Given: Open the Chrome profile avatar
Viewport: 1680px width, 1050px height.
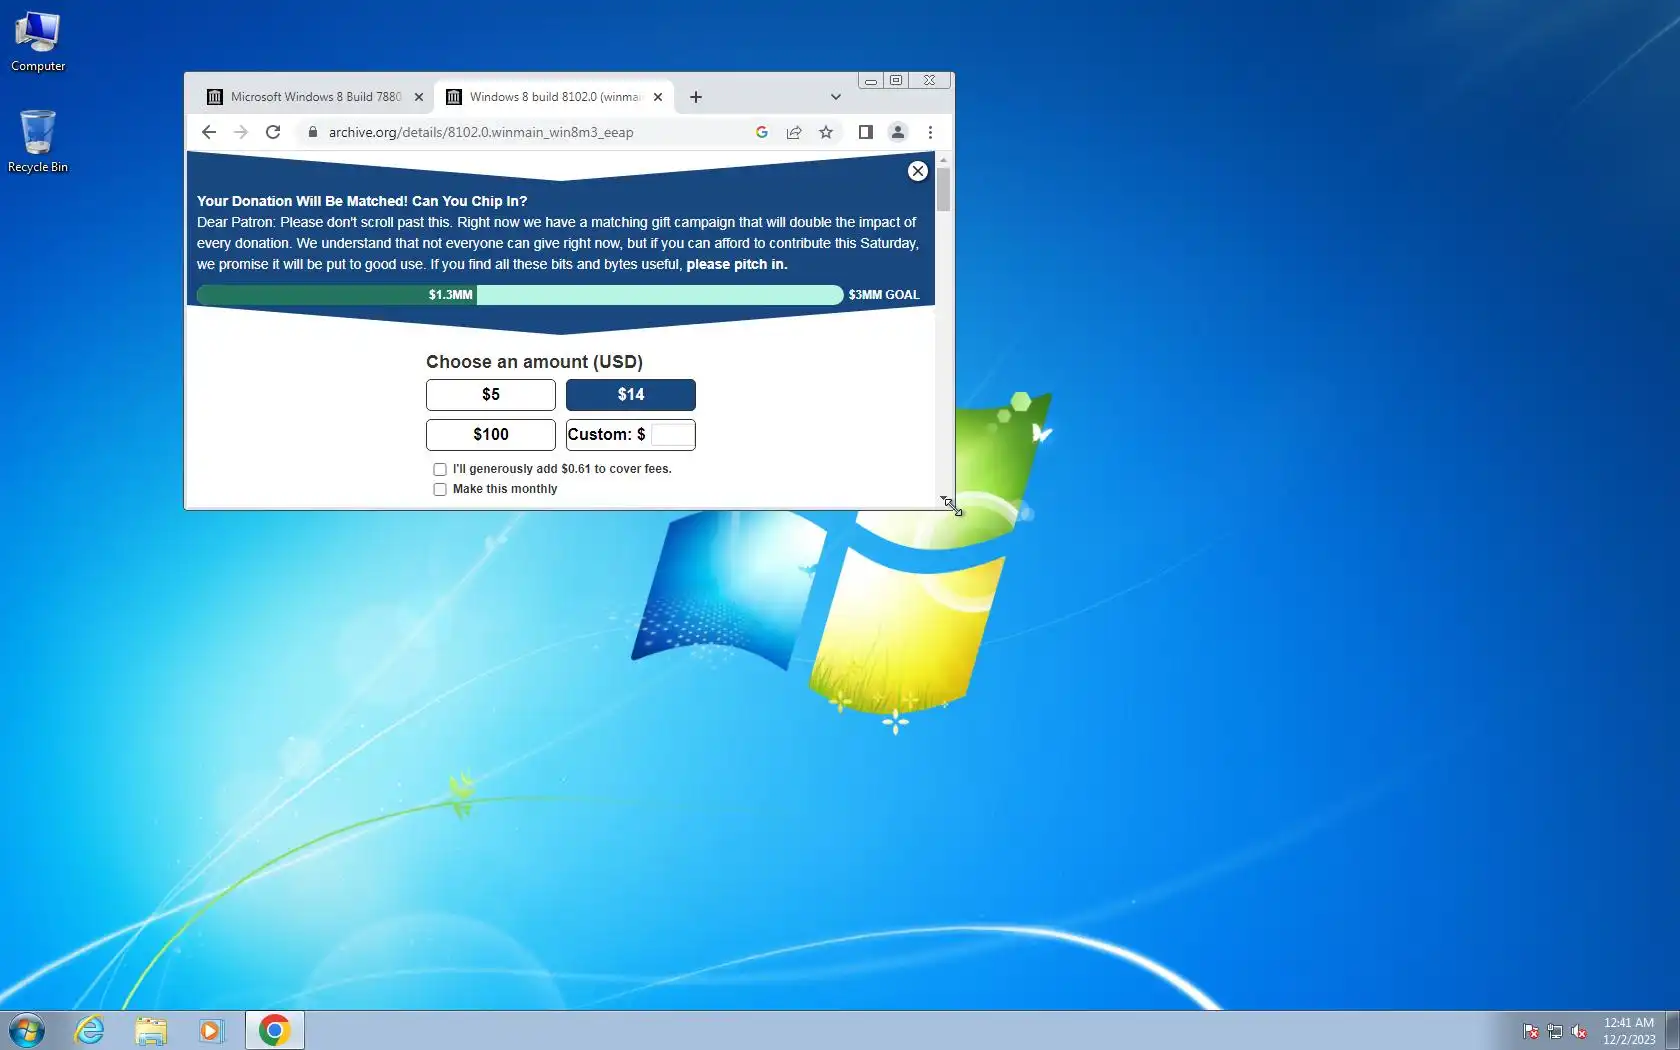Looking at the screenshot, I should pos(898,132).
